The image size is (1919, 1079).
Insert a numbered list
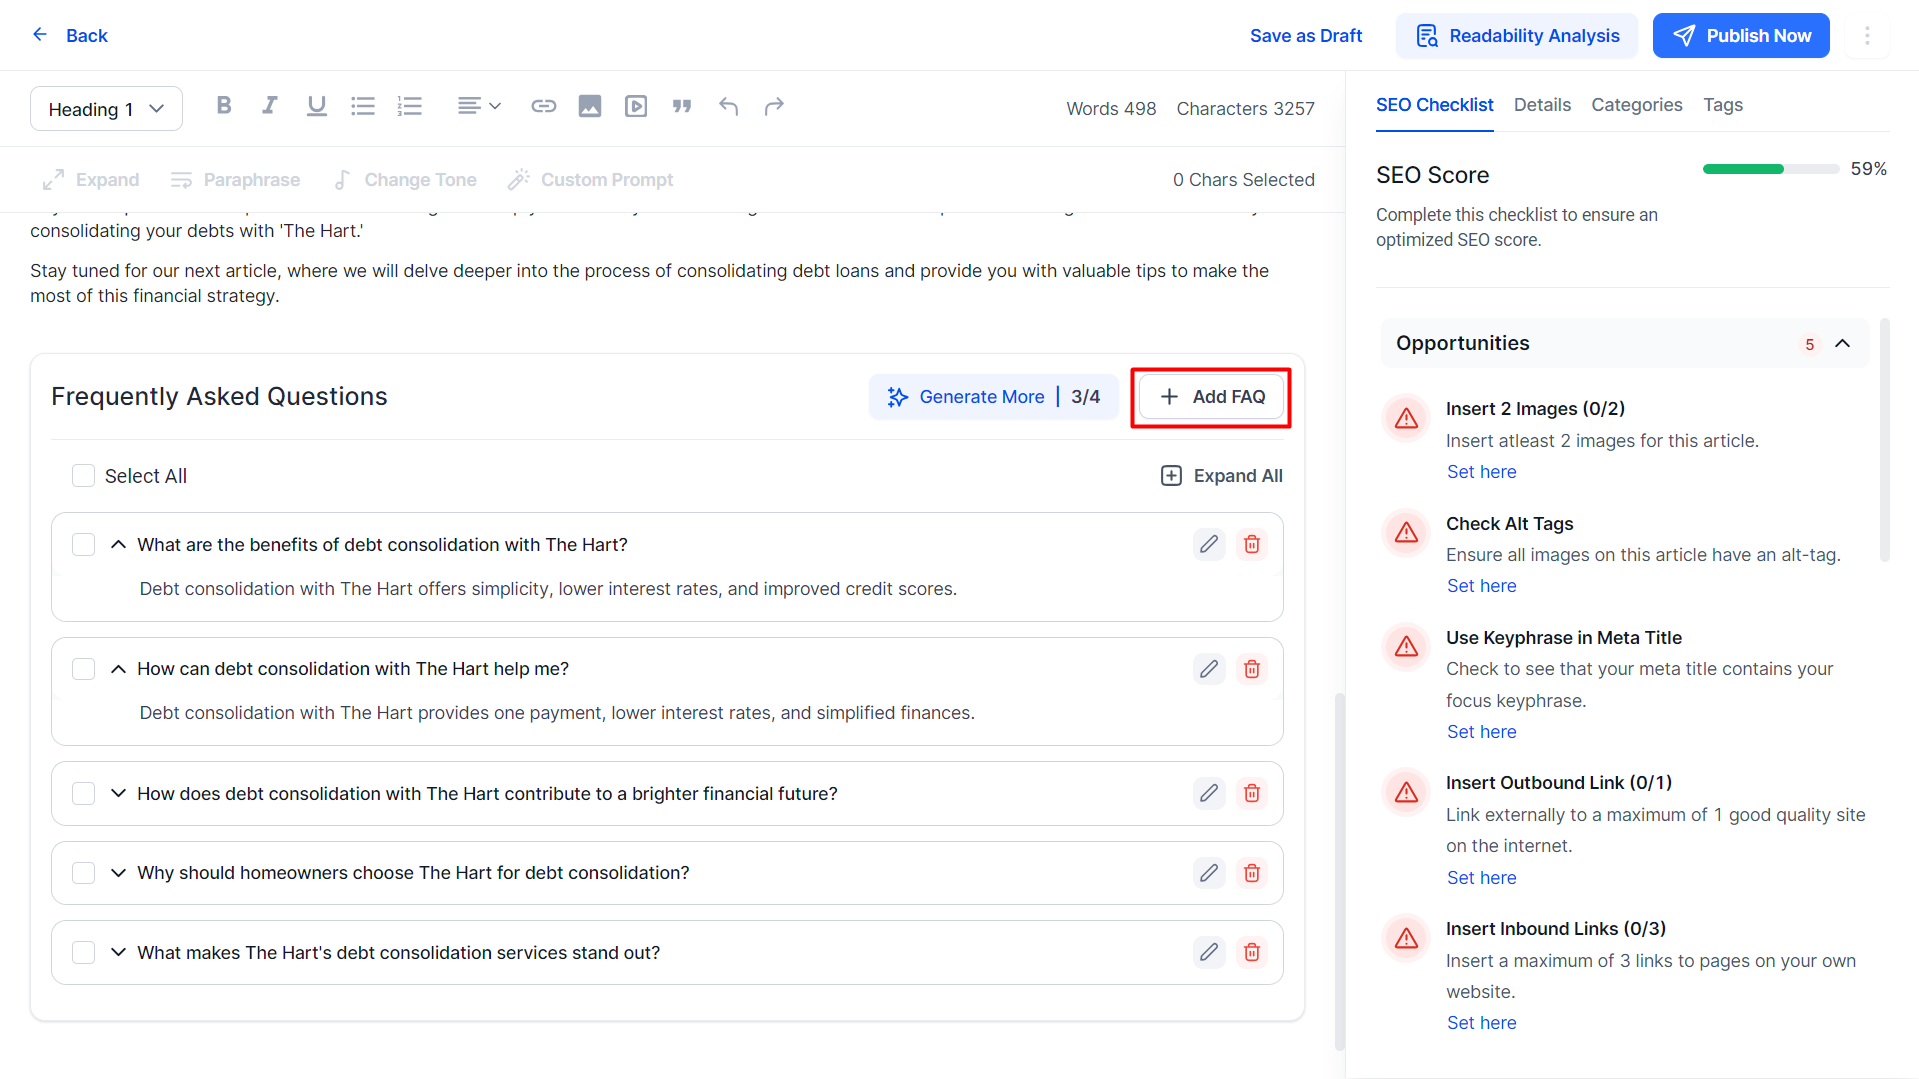(x=410, y=106)
